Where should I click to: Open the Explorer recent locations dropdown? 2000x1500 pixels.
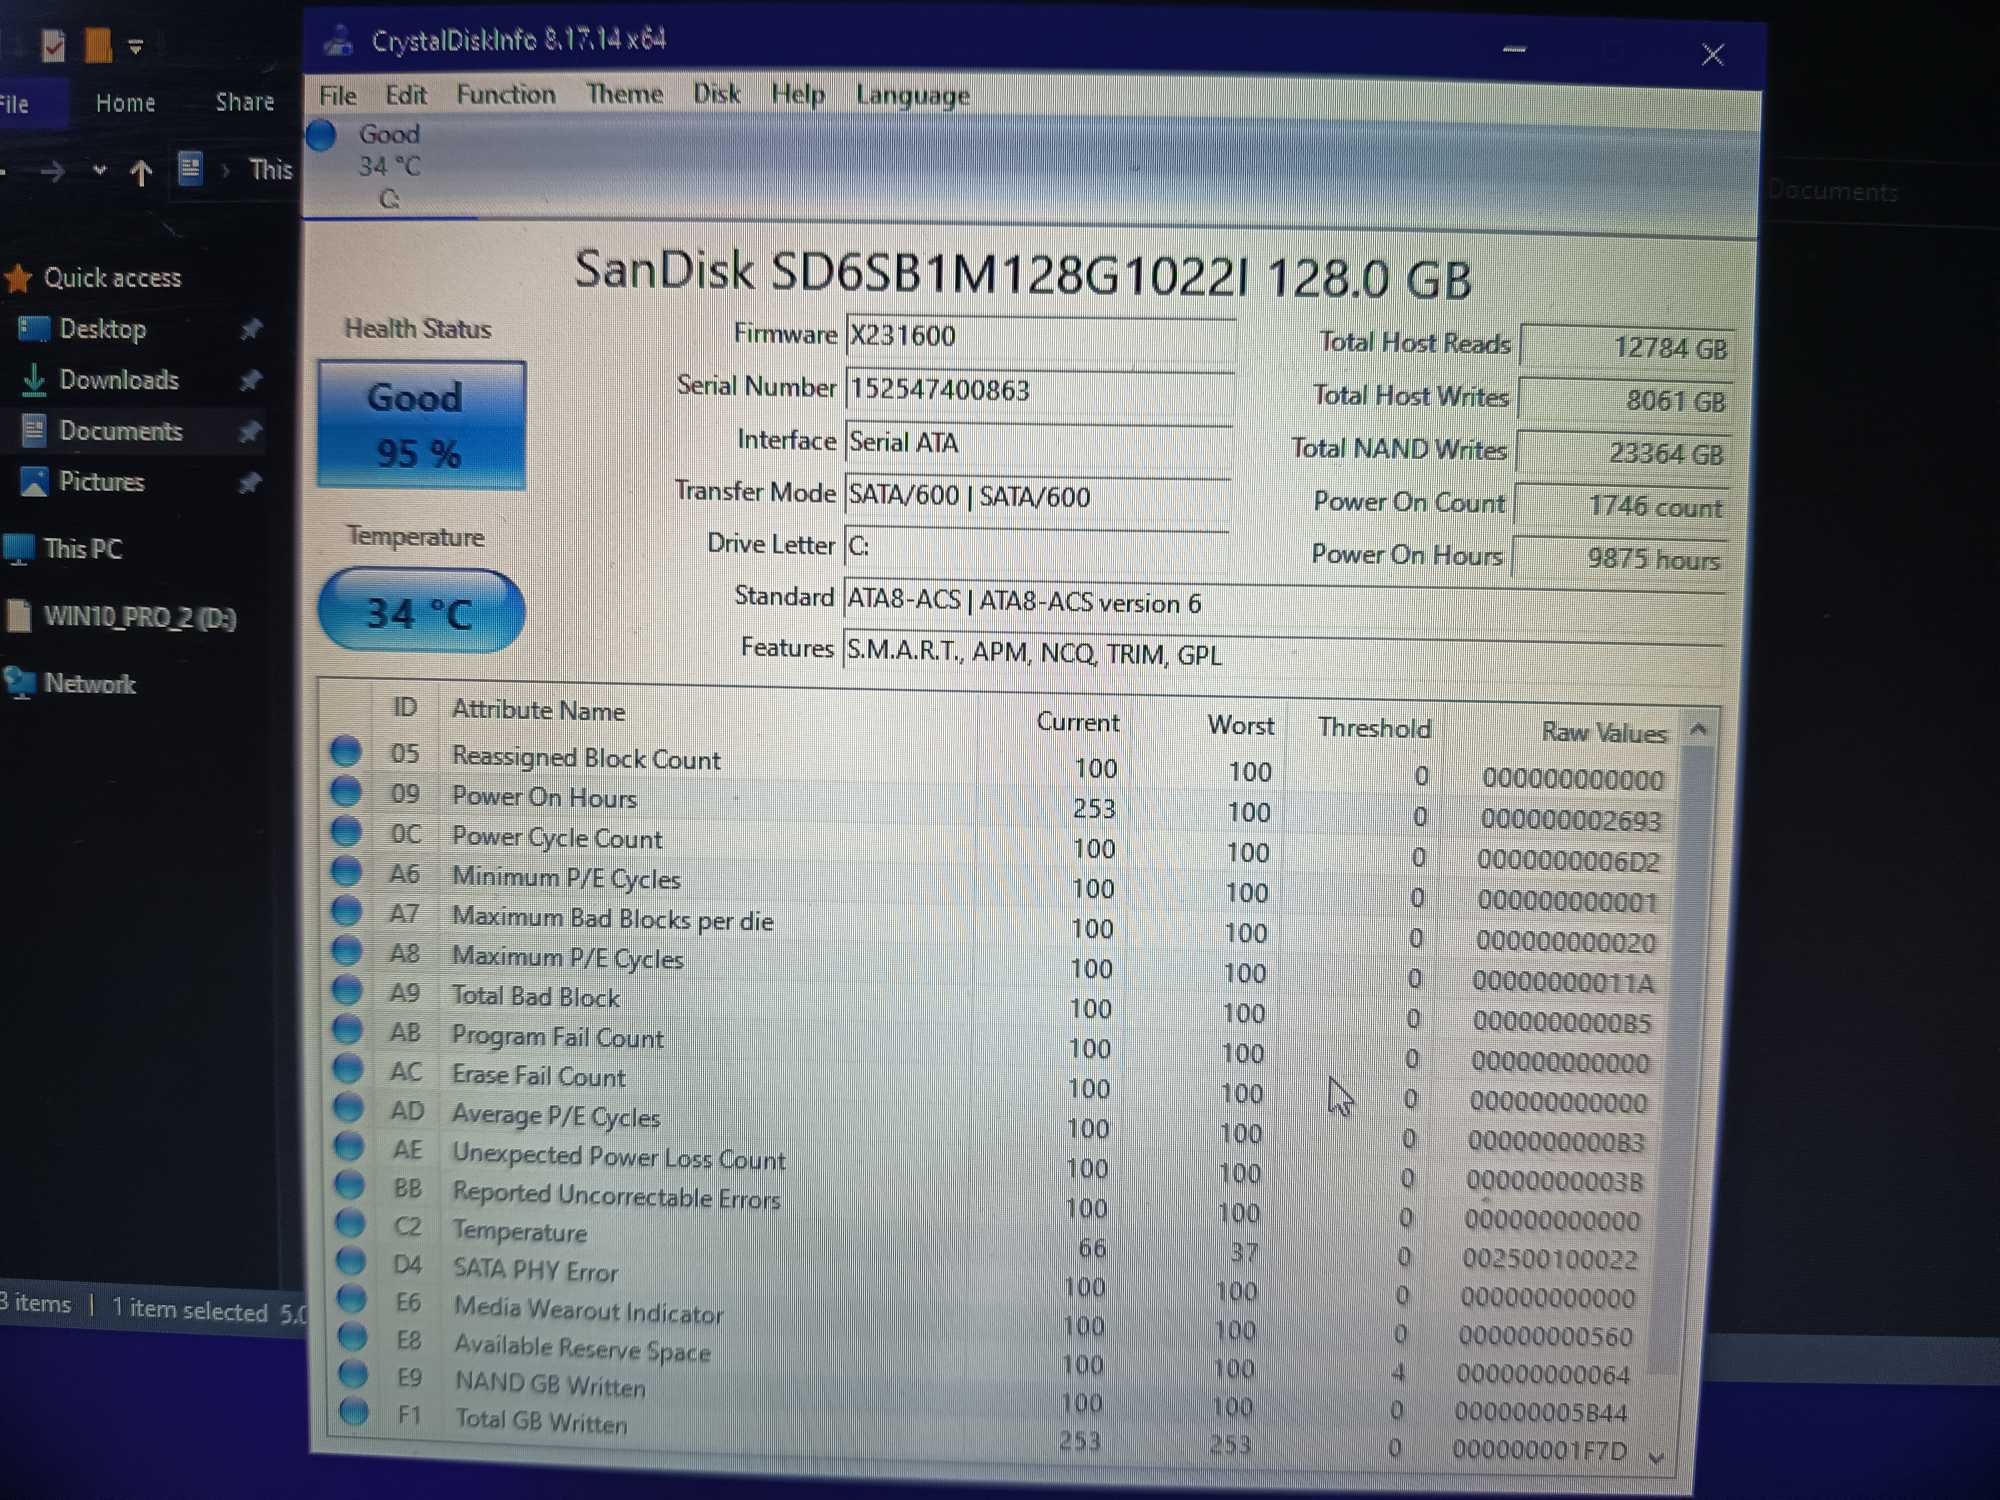point(99,171)
